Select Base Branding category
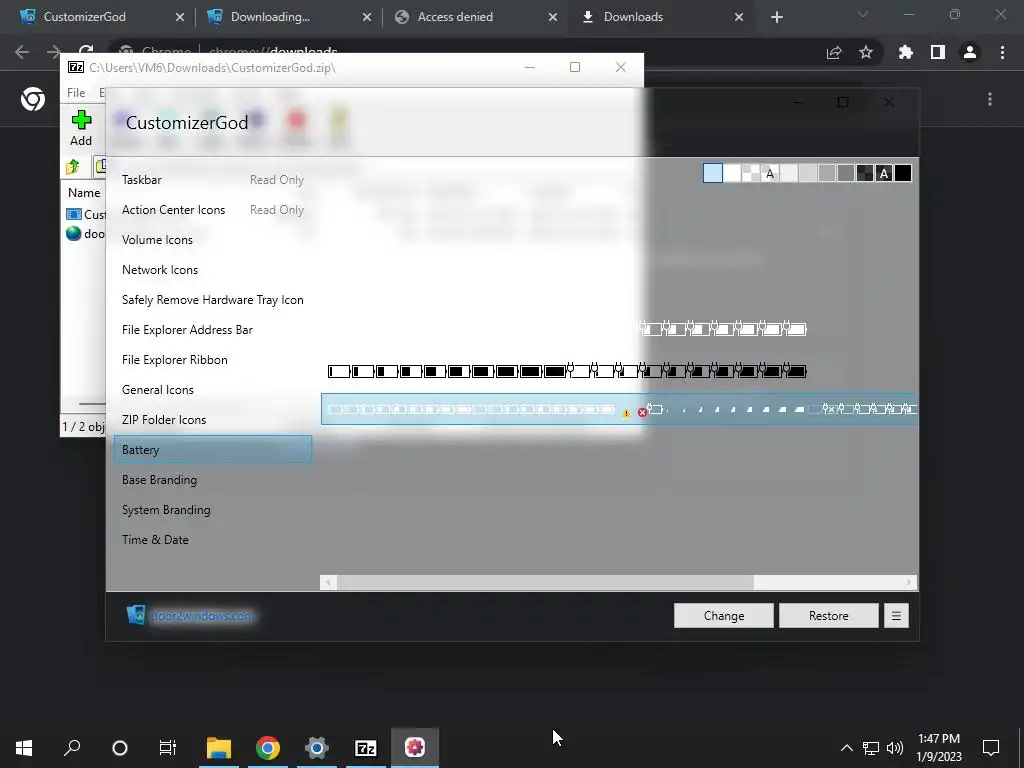 [x=213, y=480]
